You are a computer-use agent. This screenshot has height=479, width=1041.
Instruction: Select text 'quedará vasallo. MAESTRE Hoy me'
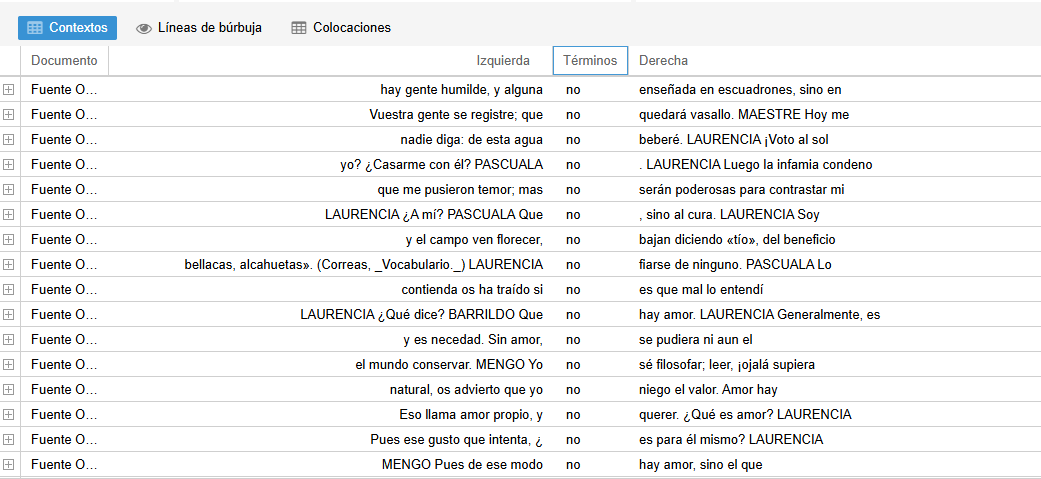744,115
